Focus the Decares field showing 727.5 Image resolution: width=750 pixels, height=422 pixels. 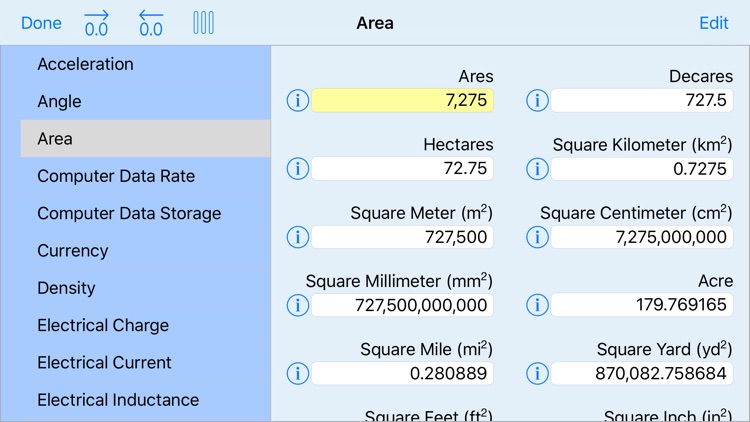(x=642, y=100)
